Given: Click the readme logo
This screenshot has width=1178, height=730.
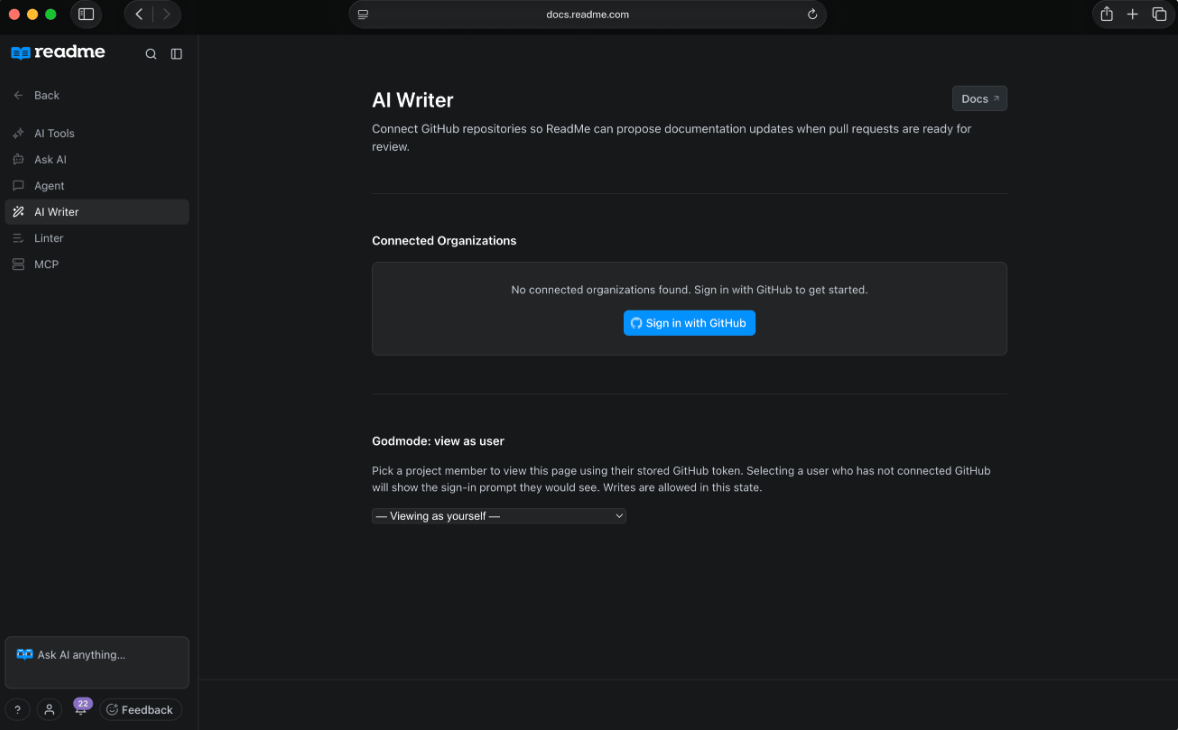Looking at the screenshot, I should [x=58, y=52].
